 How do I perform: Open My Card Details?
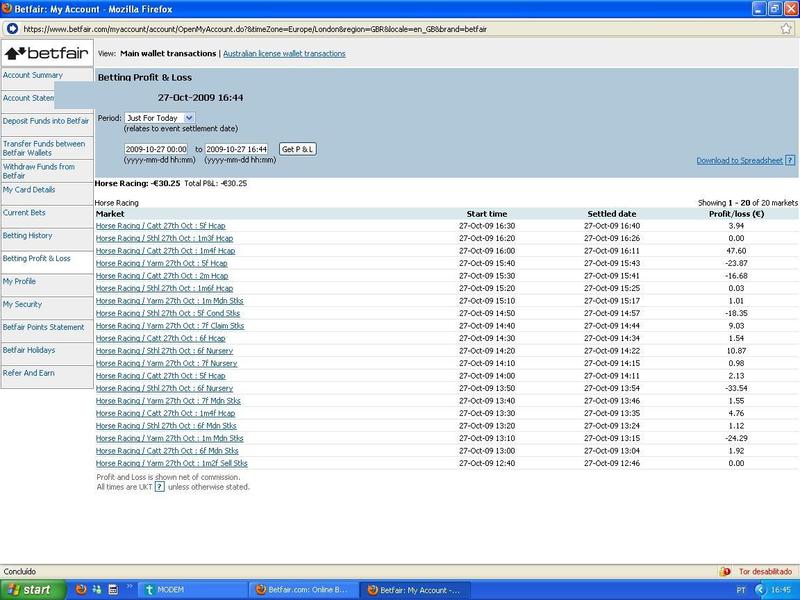click(x=29, y=190)
